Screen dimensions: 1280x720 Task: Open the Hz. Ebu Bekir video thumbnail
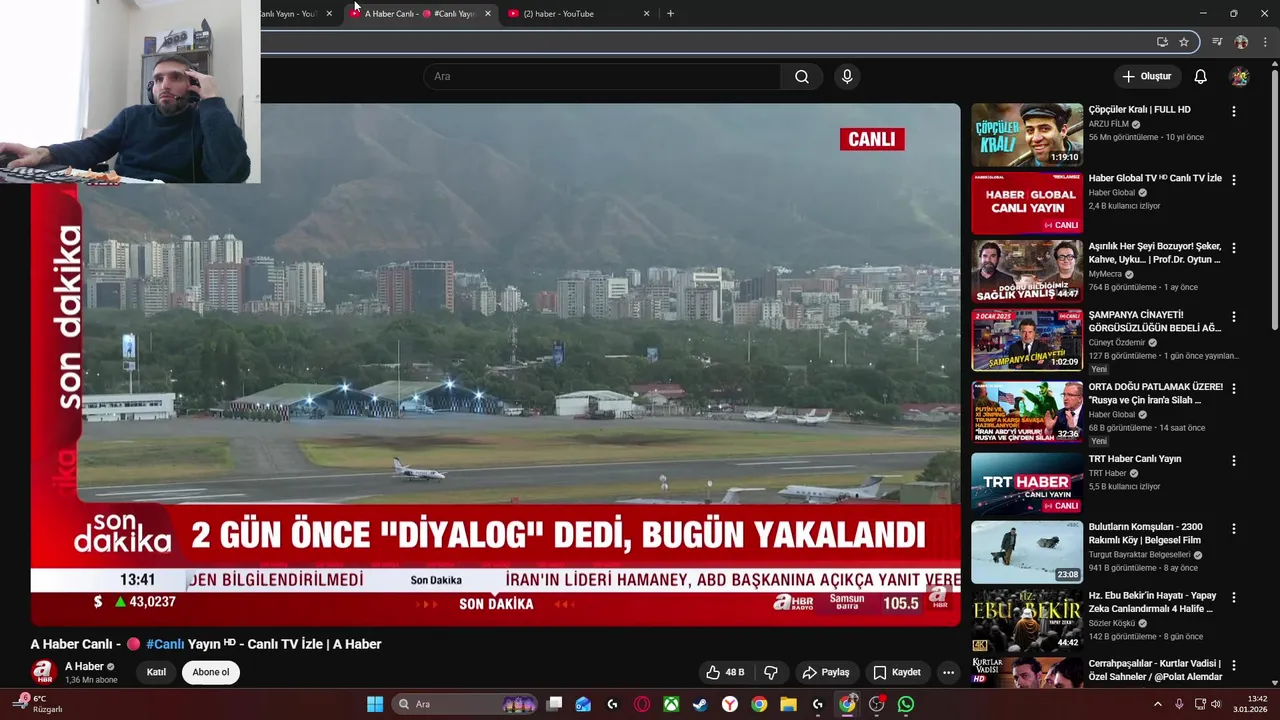point(1027,621)
